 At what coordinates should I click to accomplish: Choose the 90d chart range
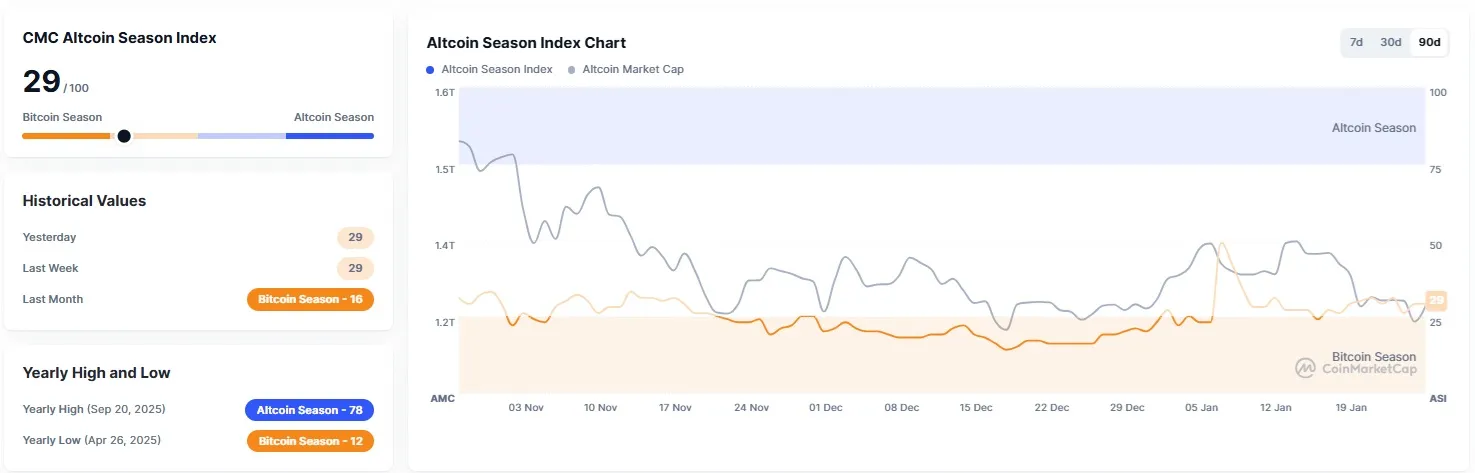1429,42
